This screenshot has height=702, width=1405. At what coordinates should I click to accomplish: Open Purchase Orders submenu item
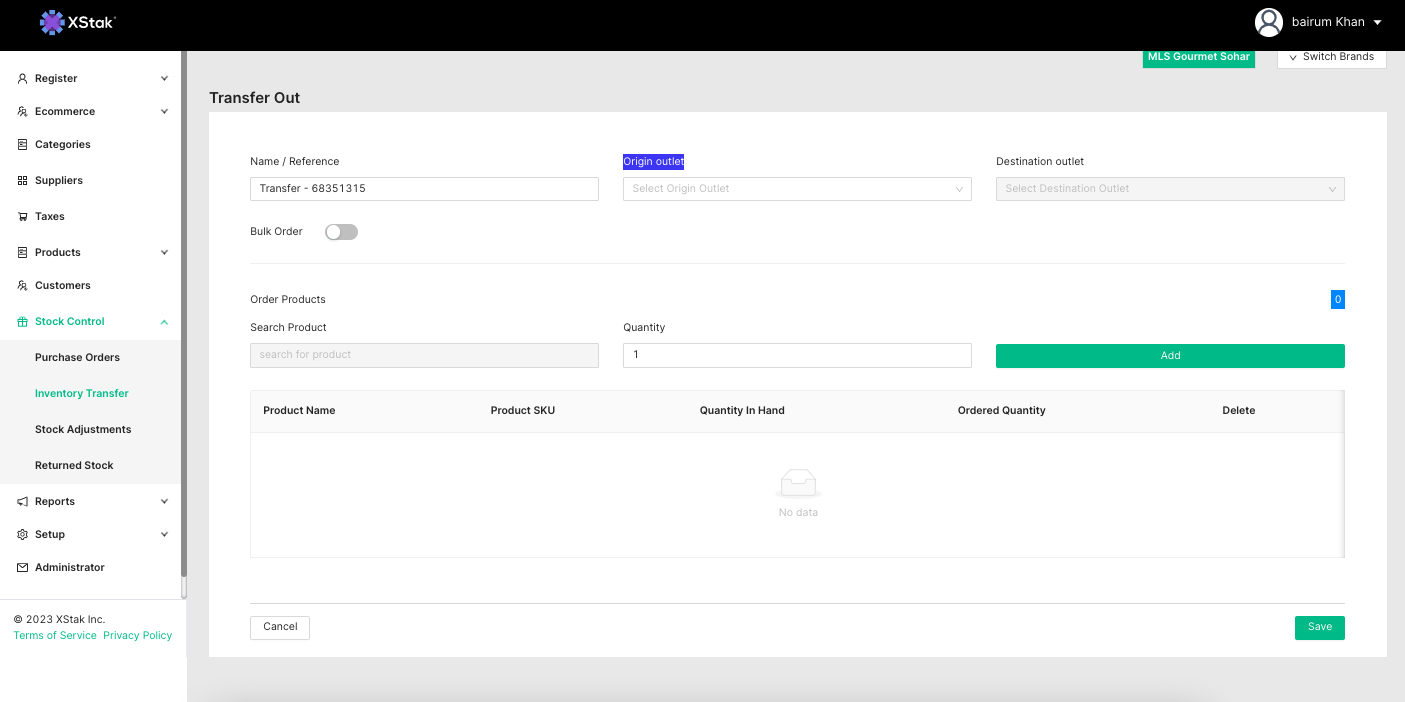pos(77,358)
